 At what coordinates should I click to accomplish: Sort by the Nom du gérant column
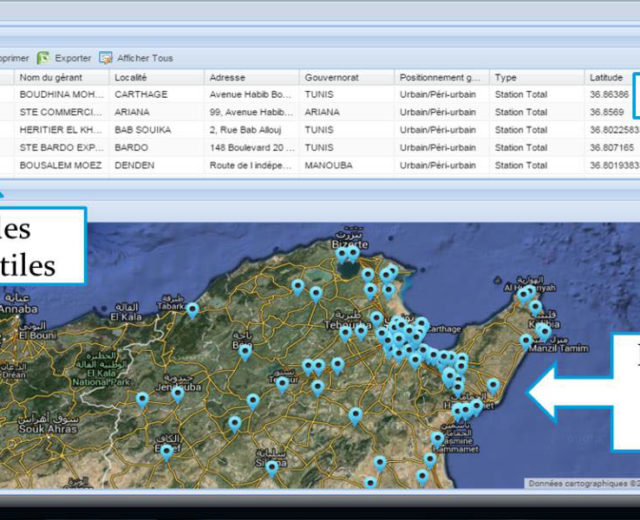50,77
